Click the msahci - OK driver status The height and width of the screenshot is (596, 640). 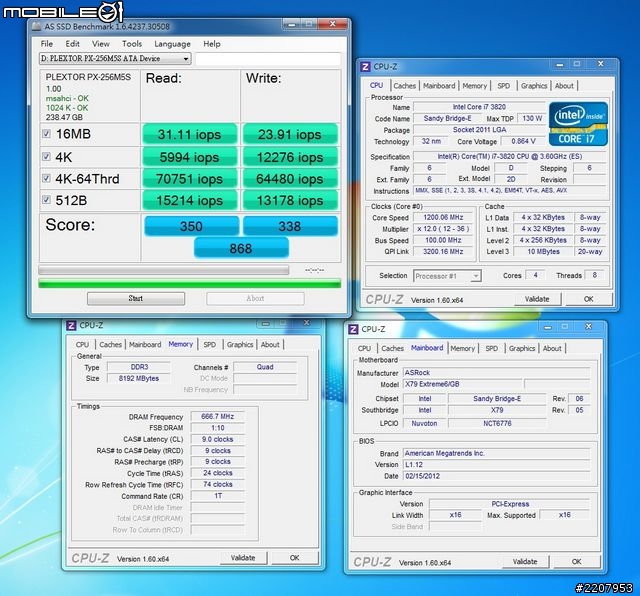67,98
